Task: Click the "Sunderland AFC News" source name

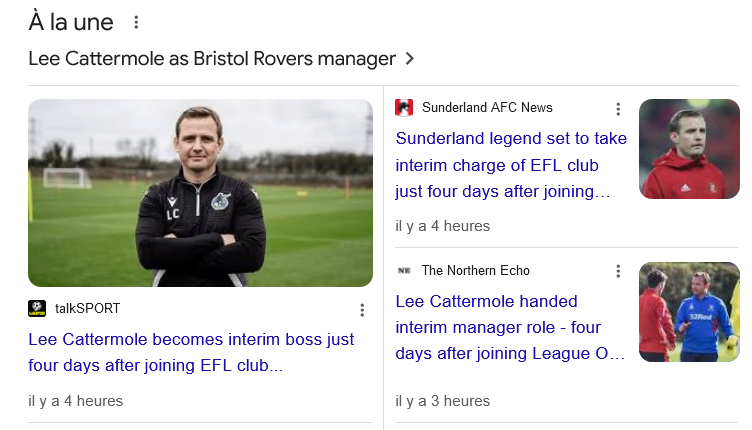Action: tap(487, 108)
